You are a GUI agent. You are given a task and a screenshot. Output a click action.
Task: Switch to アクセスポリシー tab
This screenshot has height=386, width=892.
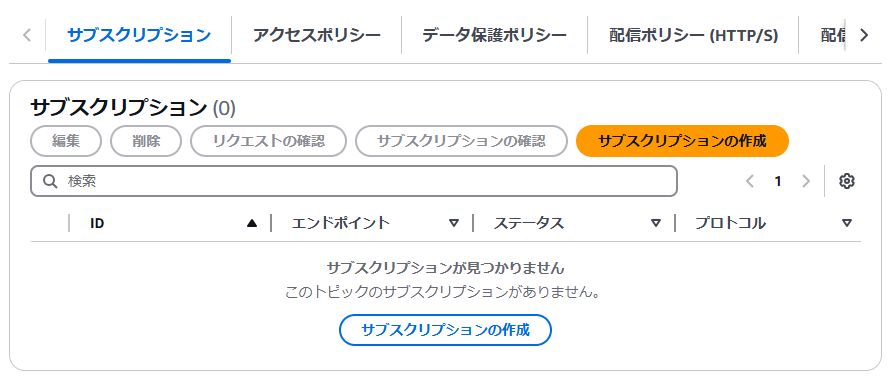tap(316, 35)
